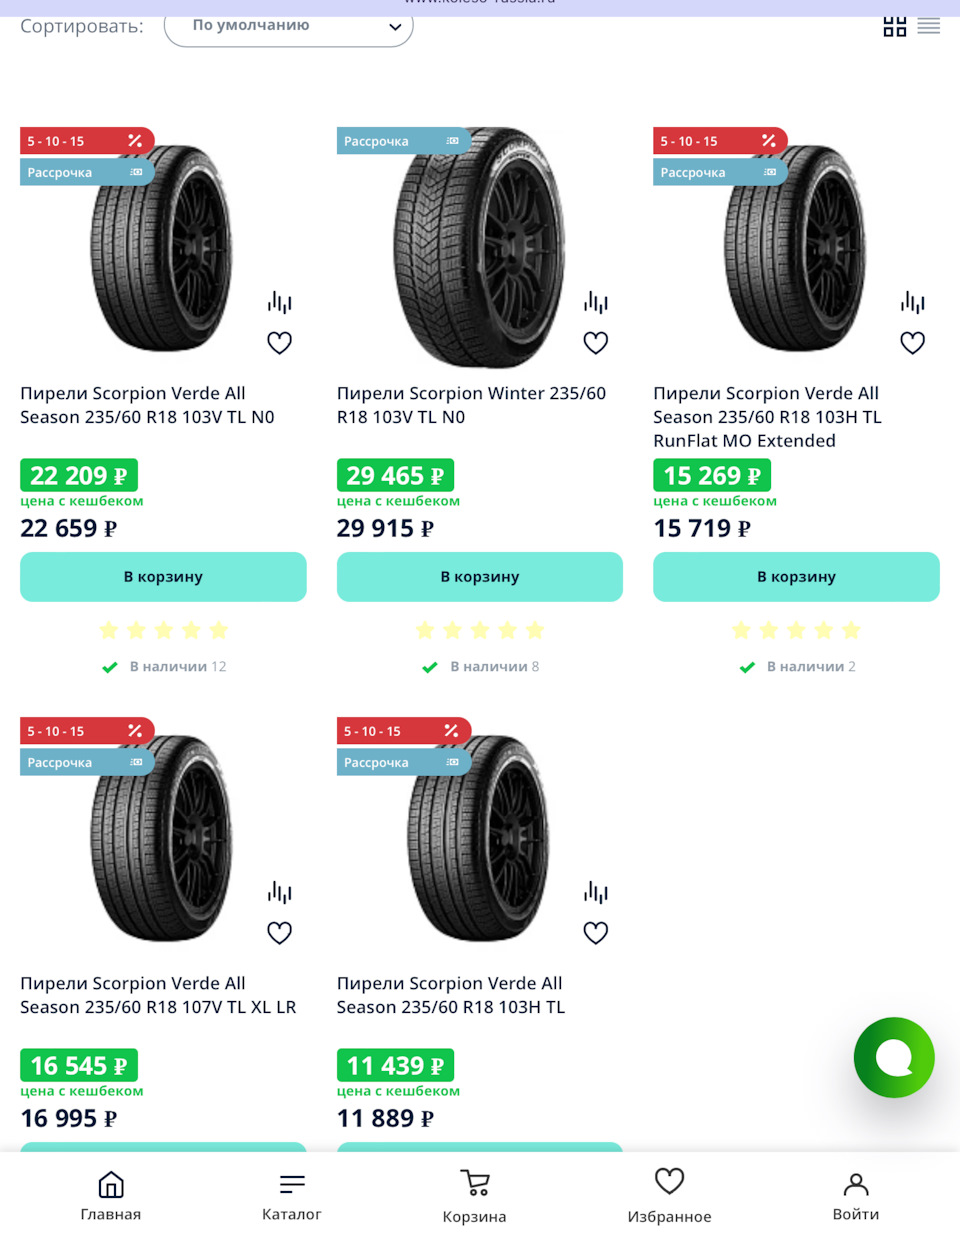
Task: Open the Scorpion Winter tire image
Action: point(478,248)
